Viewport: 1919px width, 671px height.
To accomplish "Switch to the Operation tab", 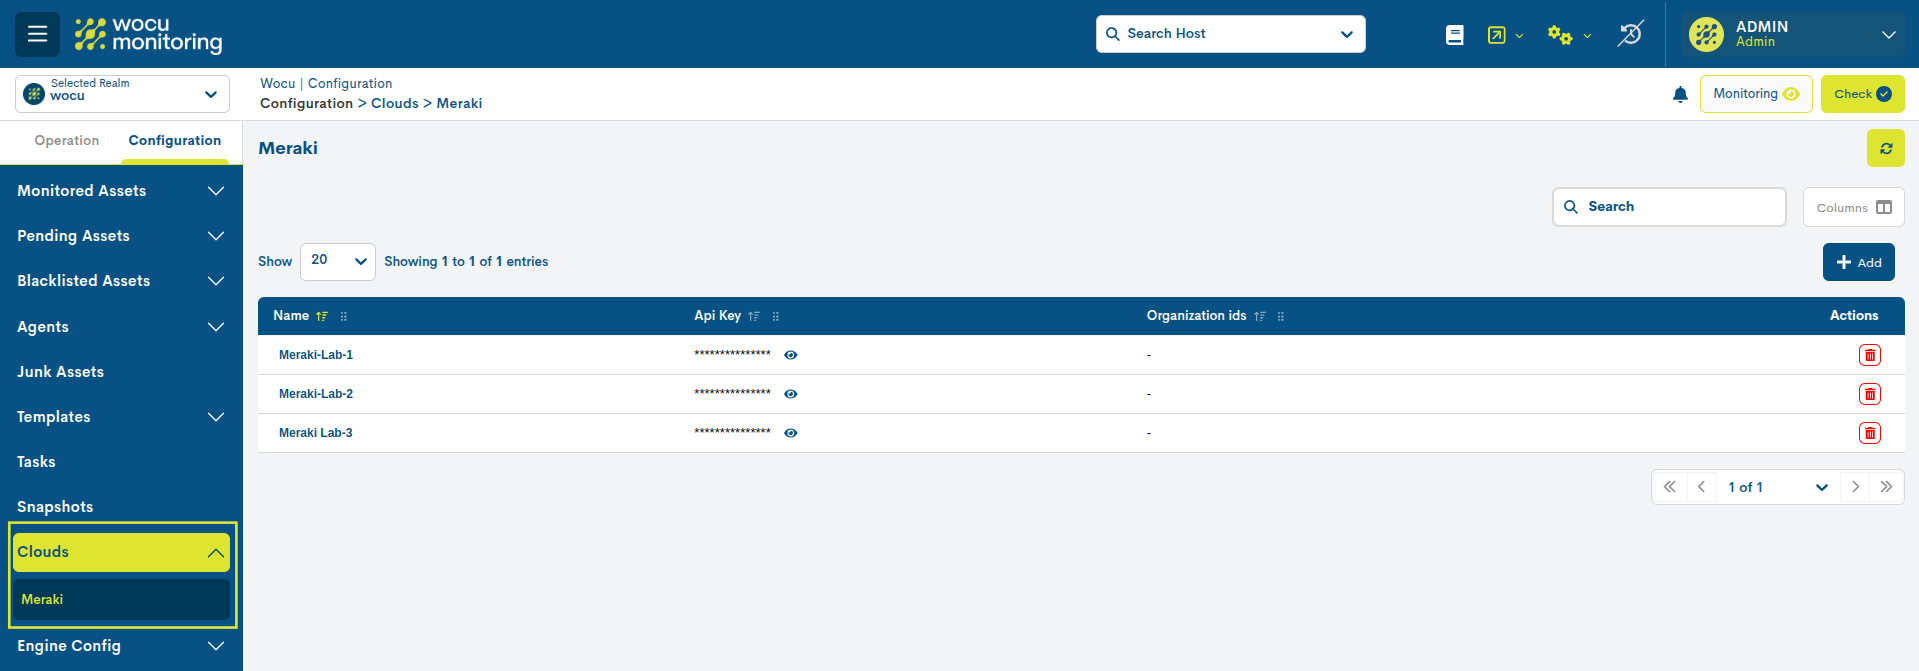I will [x=67, y=141].
